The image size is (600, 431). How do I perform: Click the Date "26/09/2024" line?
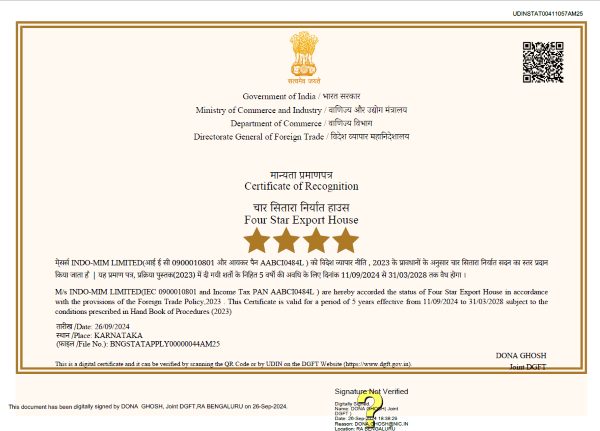(93, 327)
